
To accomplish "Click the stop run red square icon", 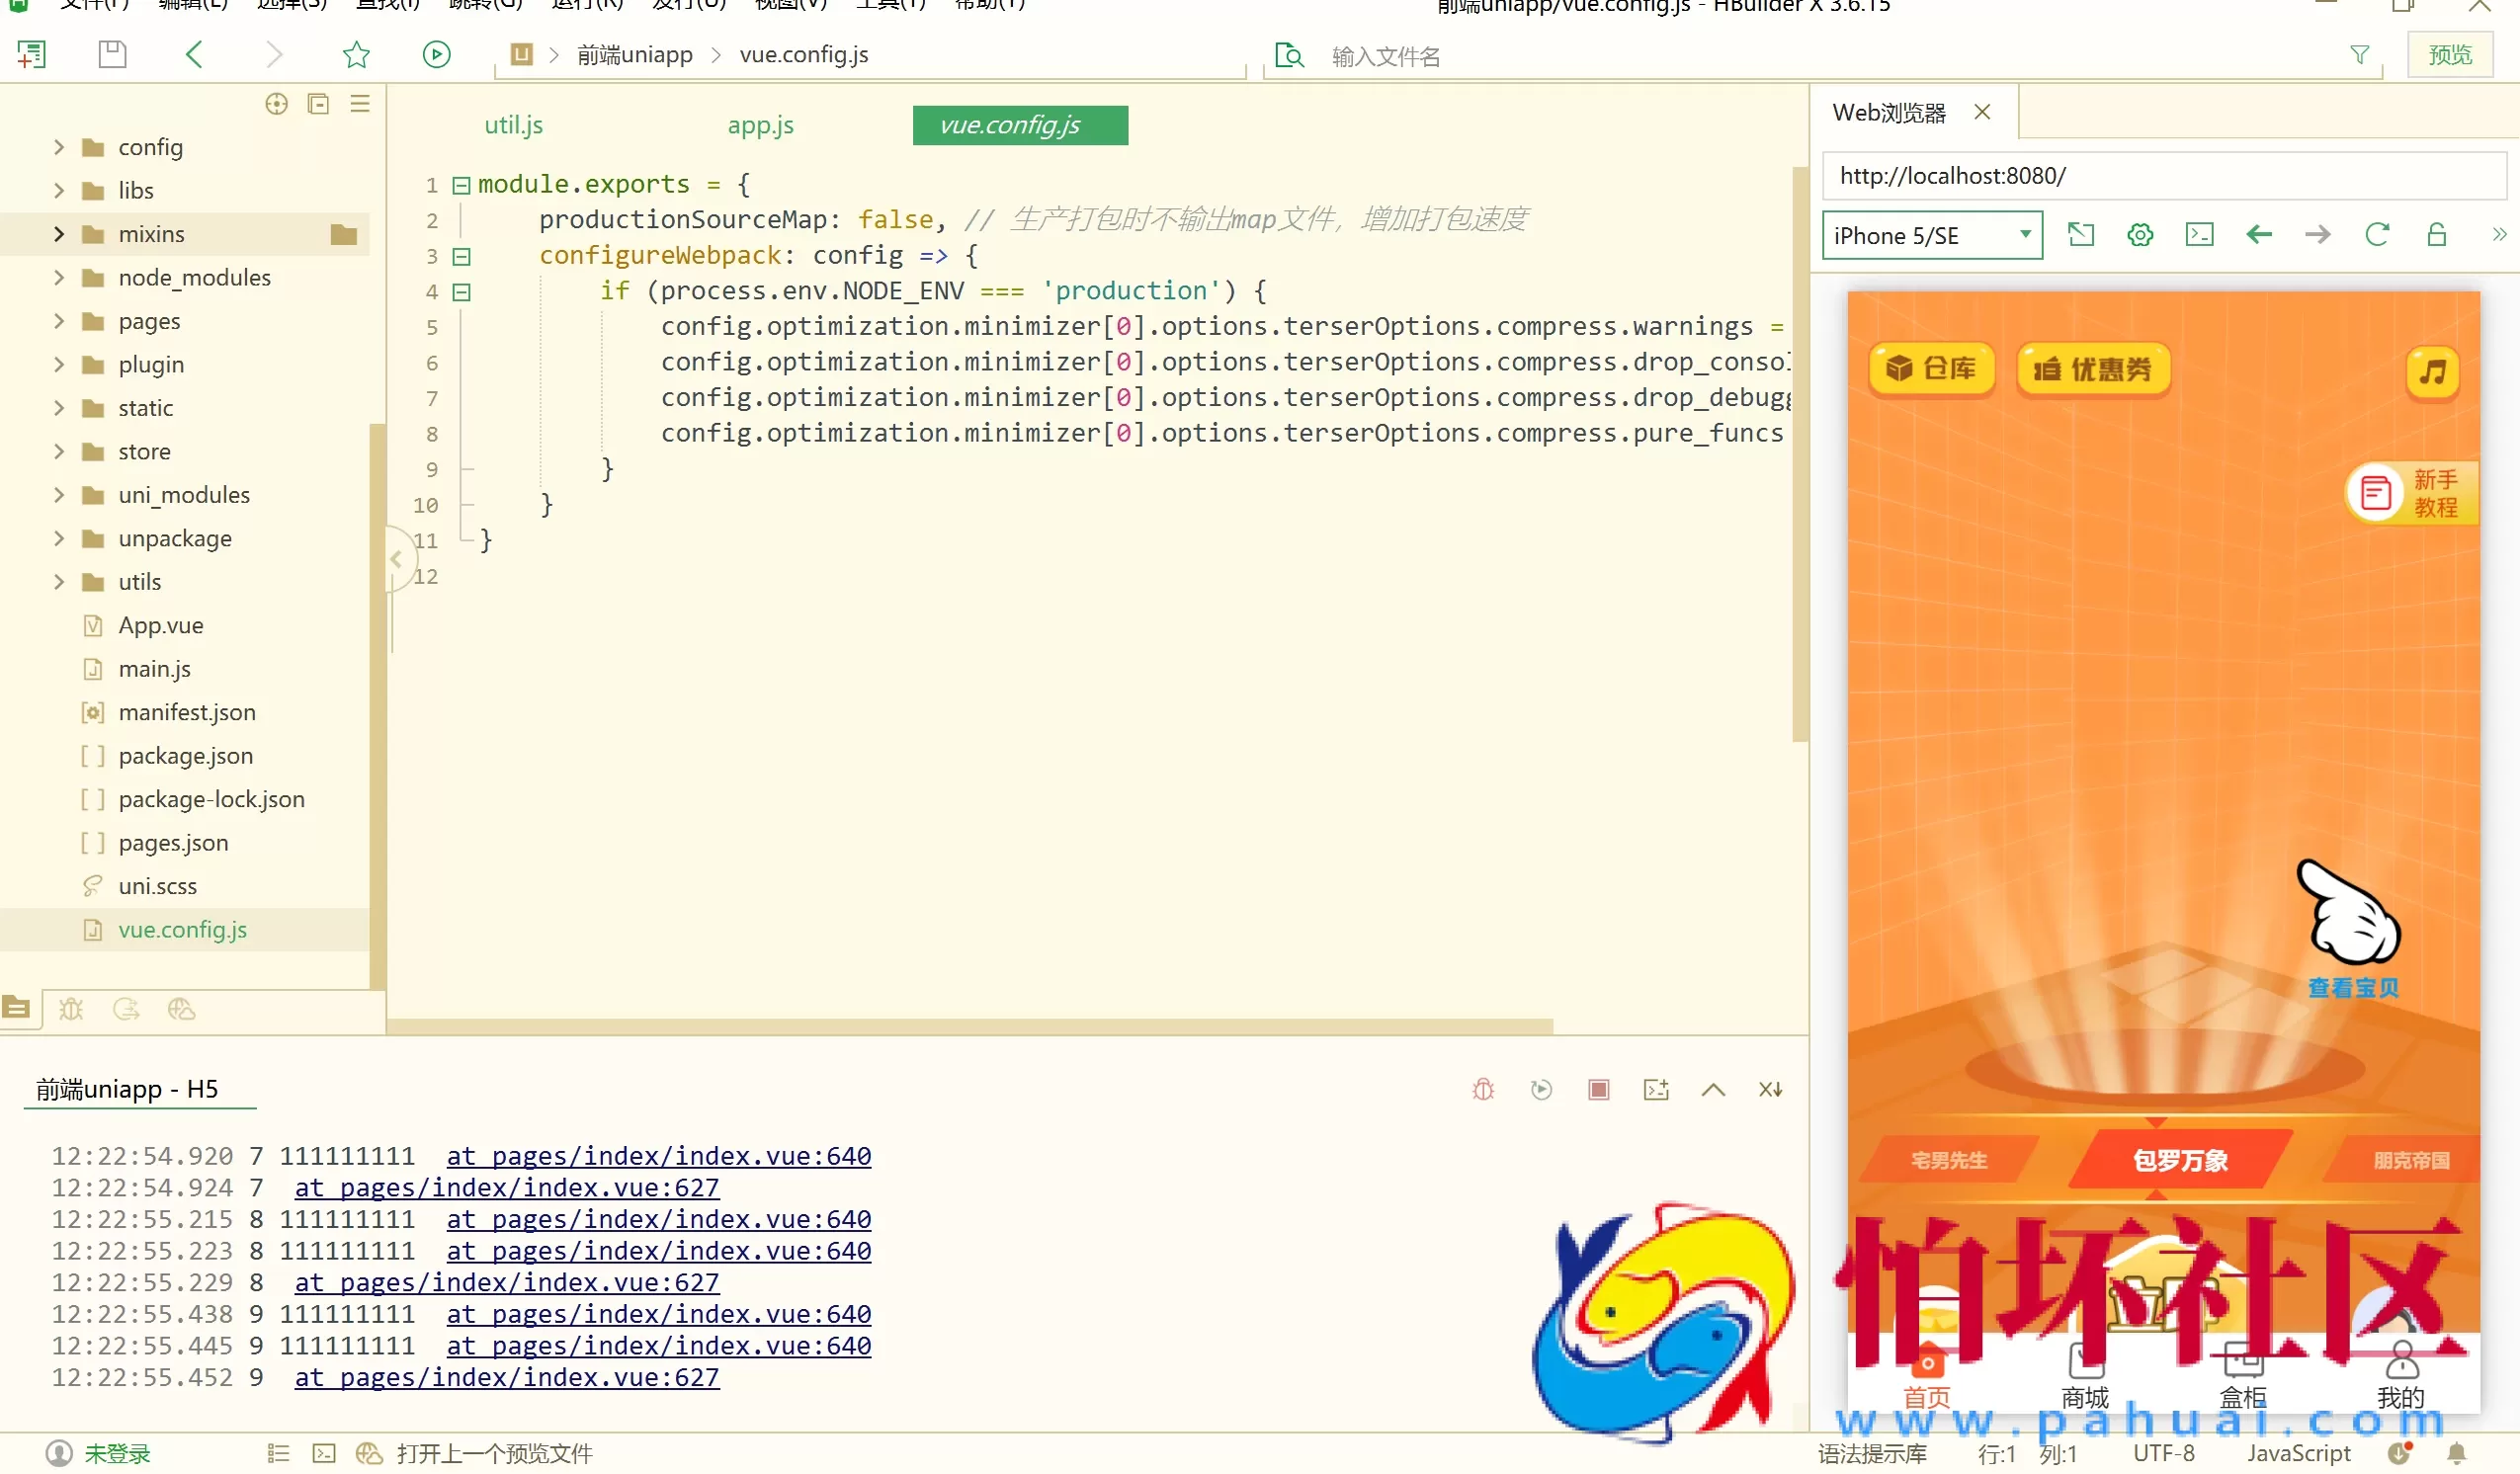I will [1598, 1089].
